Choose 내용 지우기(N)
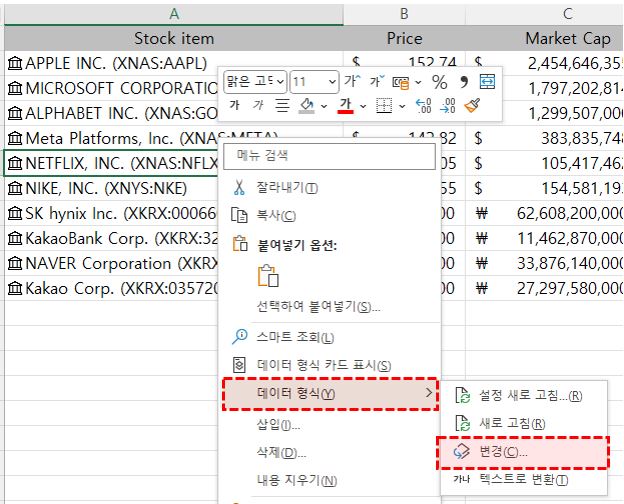Screen dimensions: 624x504 [330, 481]
